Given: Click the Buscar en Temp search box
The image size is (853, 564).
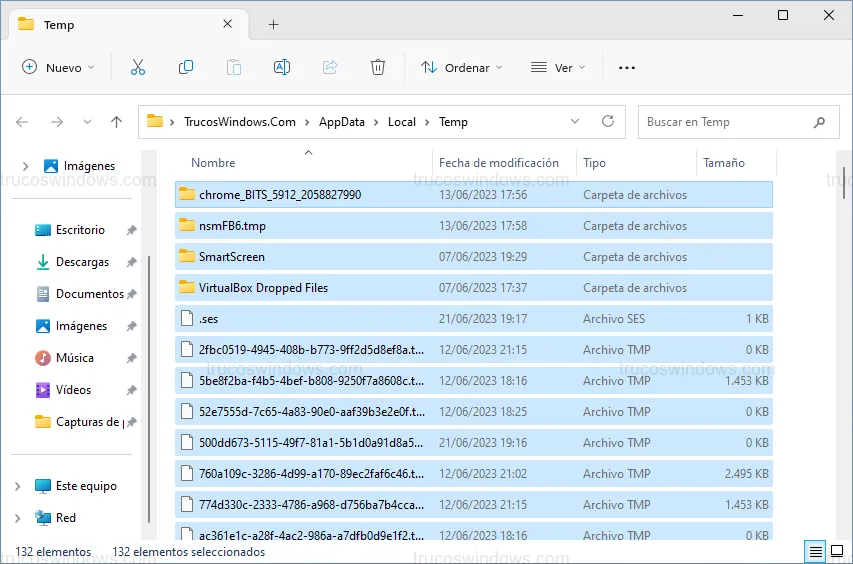Looking at the screenshot, I should point(725,122).
